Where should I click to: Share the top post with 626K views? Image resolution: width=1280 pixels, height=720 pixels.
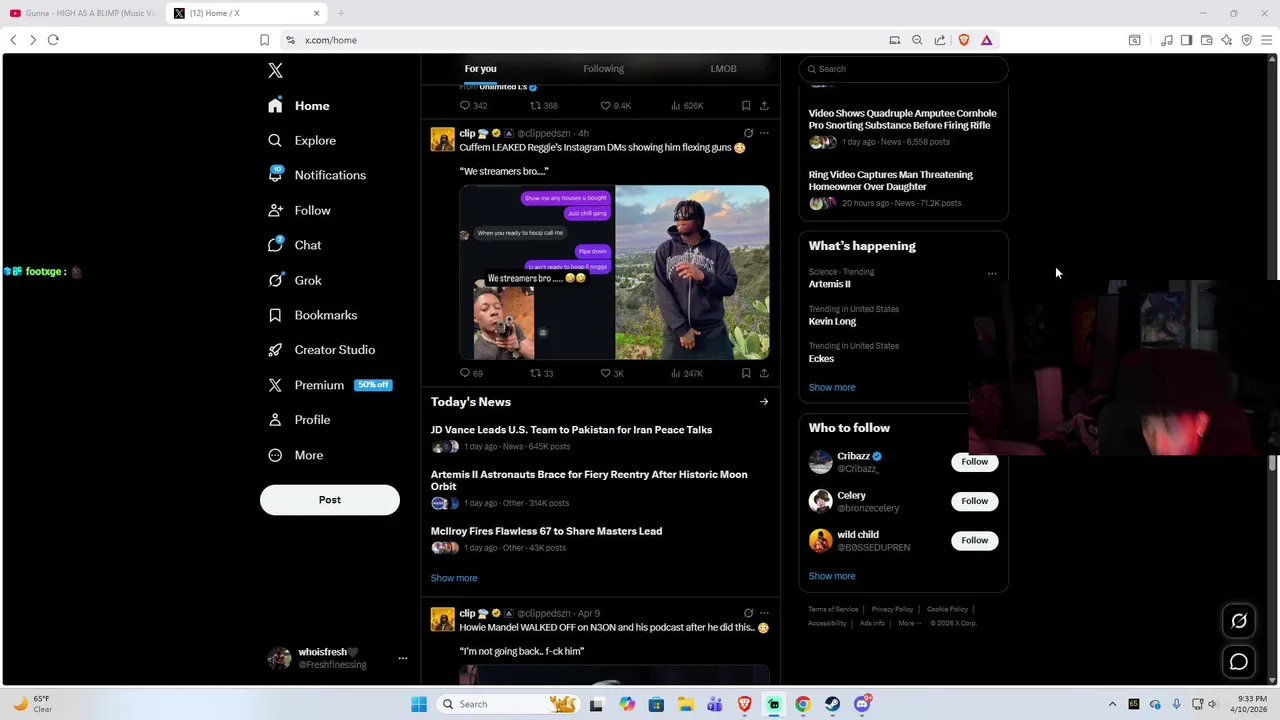pos(764,106)
